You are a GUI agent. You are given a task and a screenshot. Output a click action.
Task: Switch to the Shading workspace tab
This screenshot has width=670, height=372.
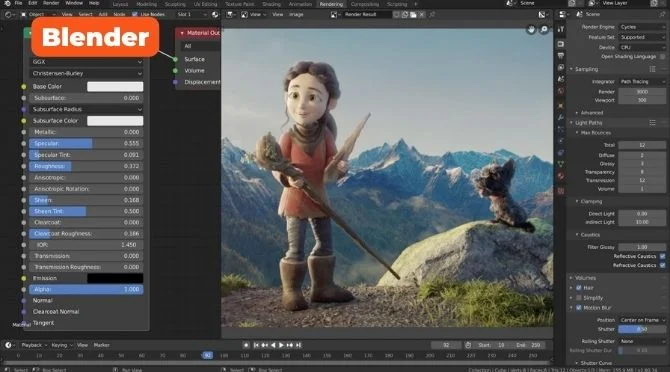272,4
